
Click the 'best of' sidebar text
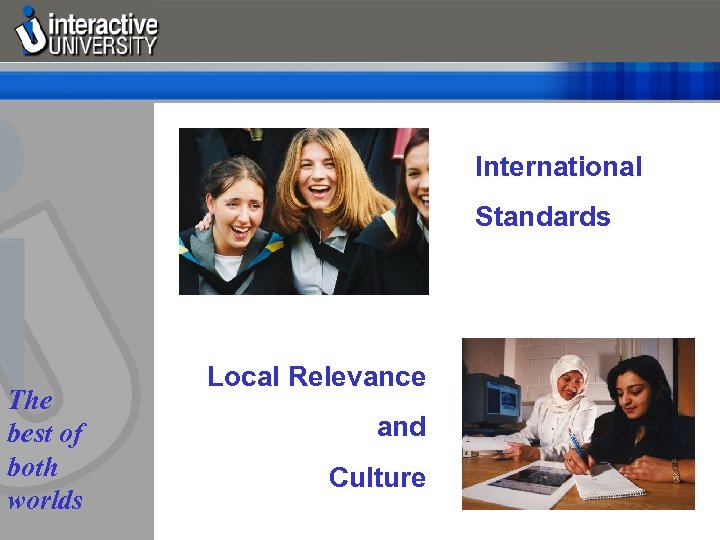46,433
